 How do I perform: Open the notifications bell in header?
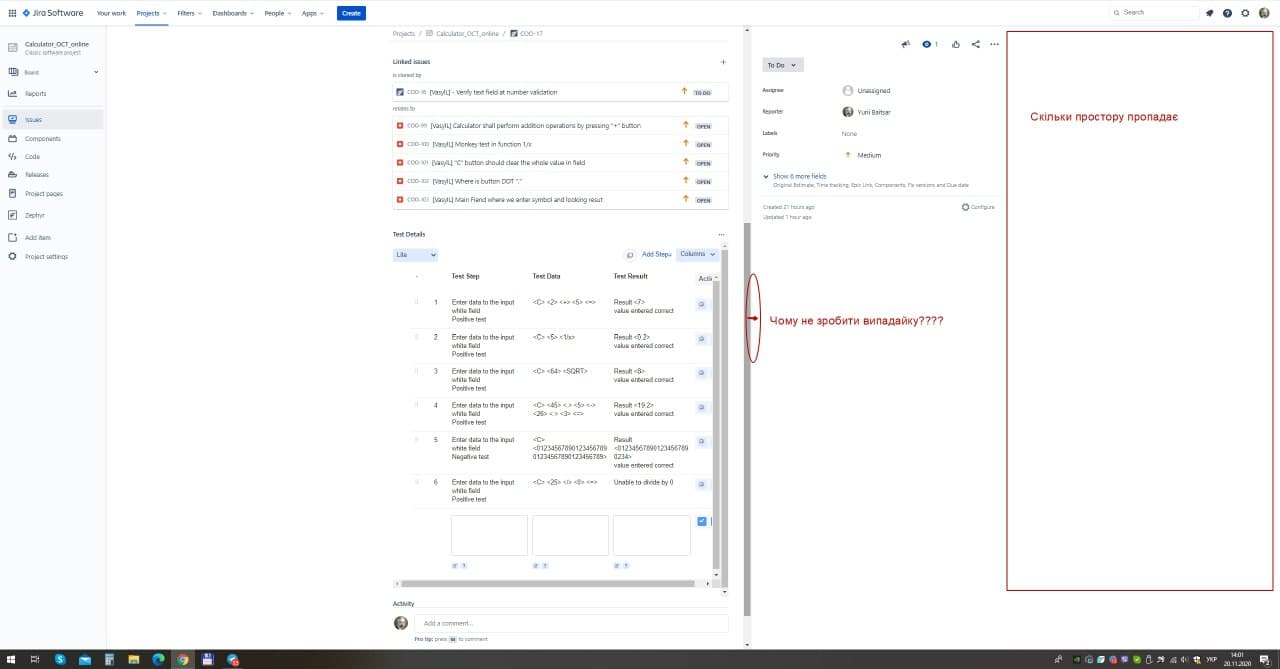pyautogui.click(x=1210, y=13)
